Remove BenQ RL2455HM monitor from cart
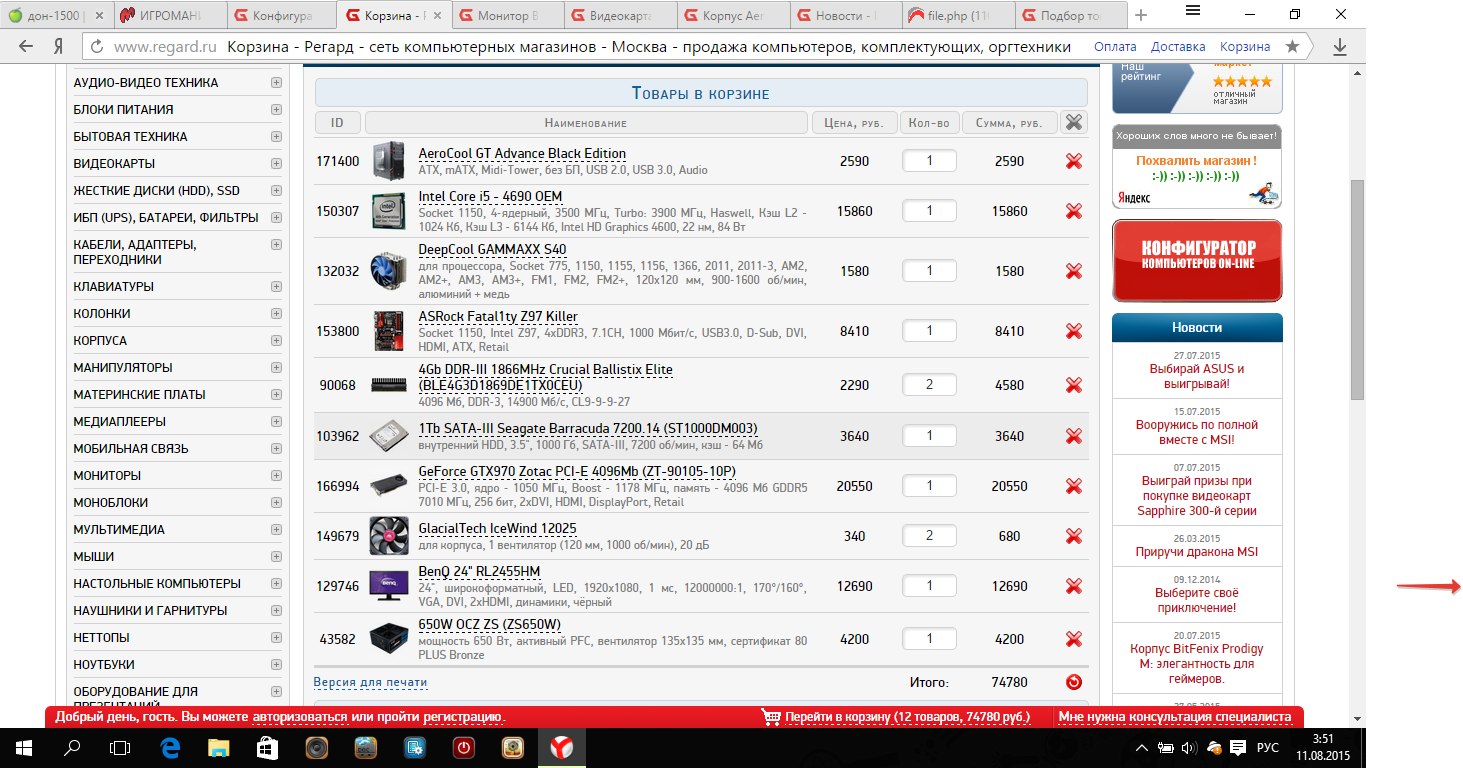 pos(1074,586)
